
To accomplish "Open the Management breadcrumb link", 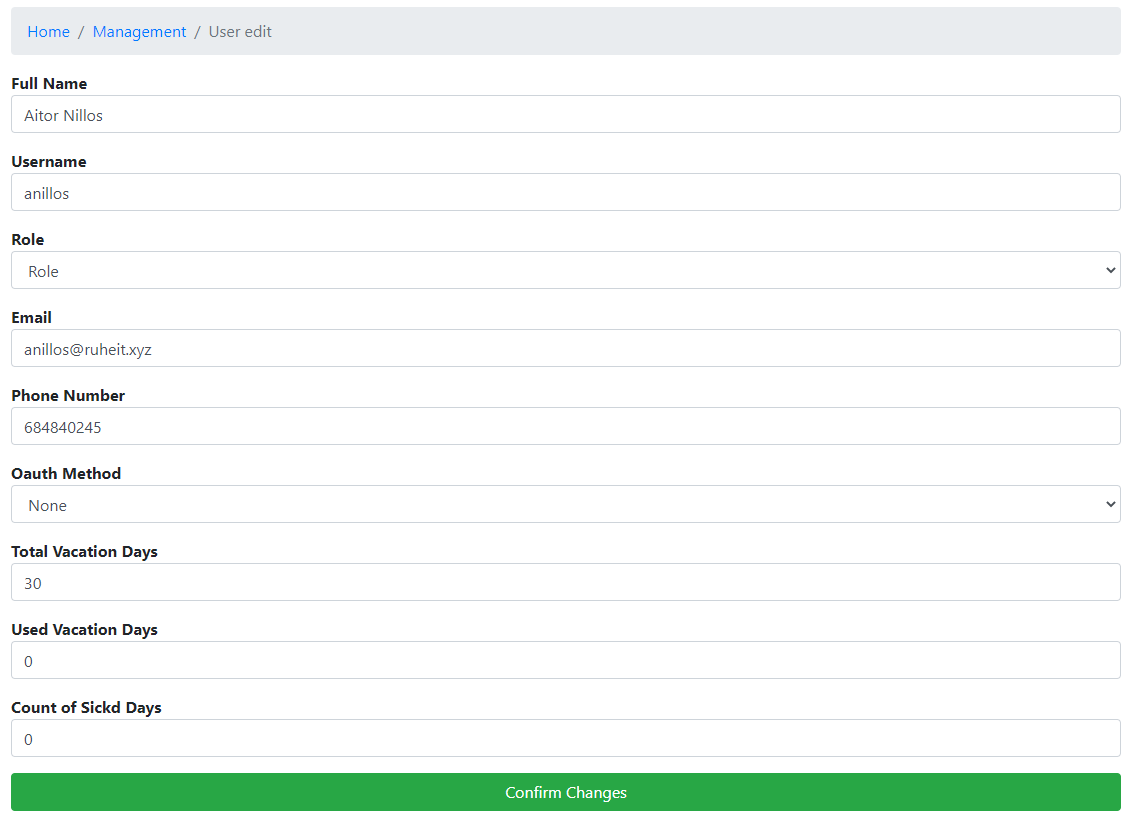I will pyautogui.click(x=139, y=31).
